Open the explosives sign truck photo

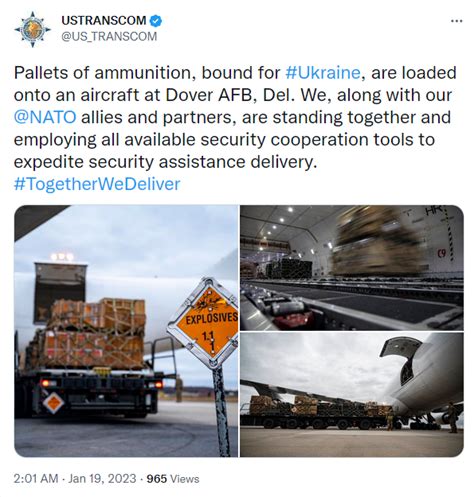[126, 331]
